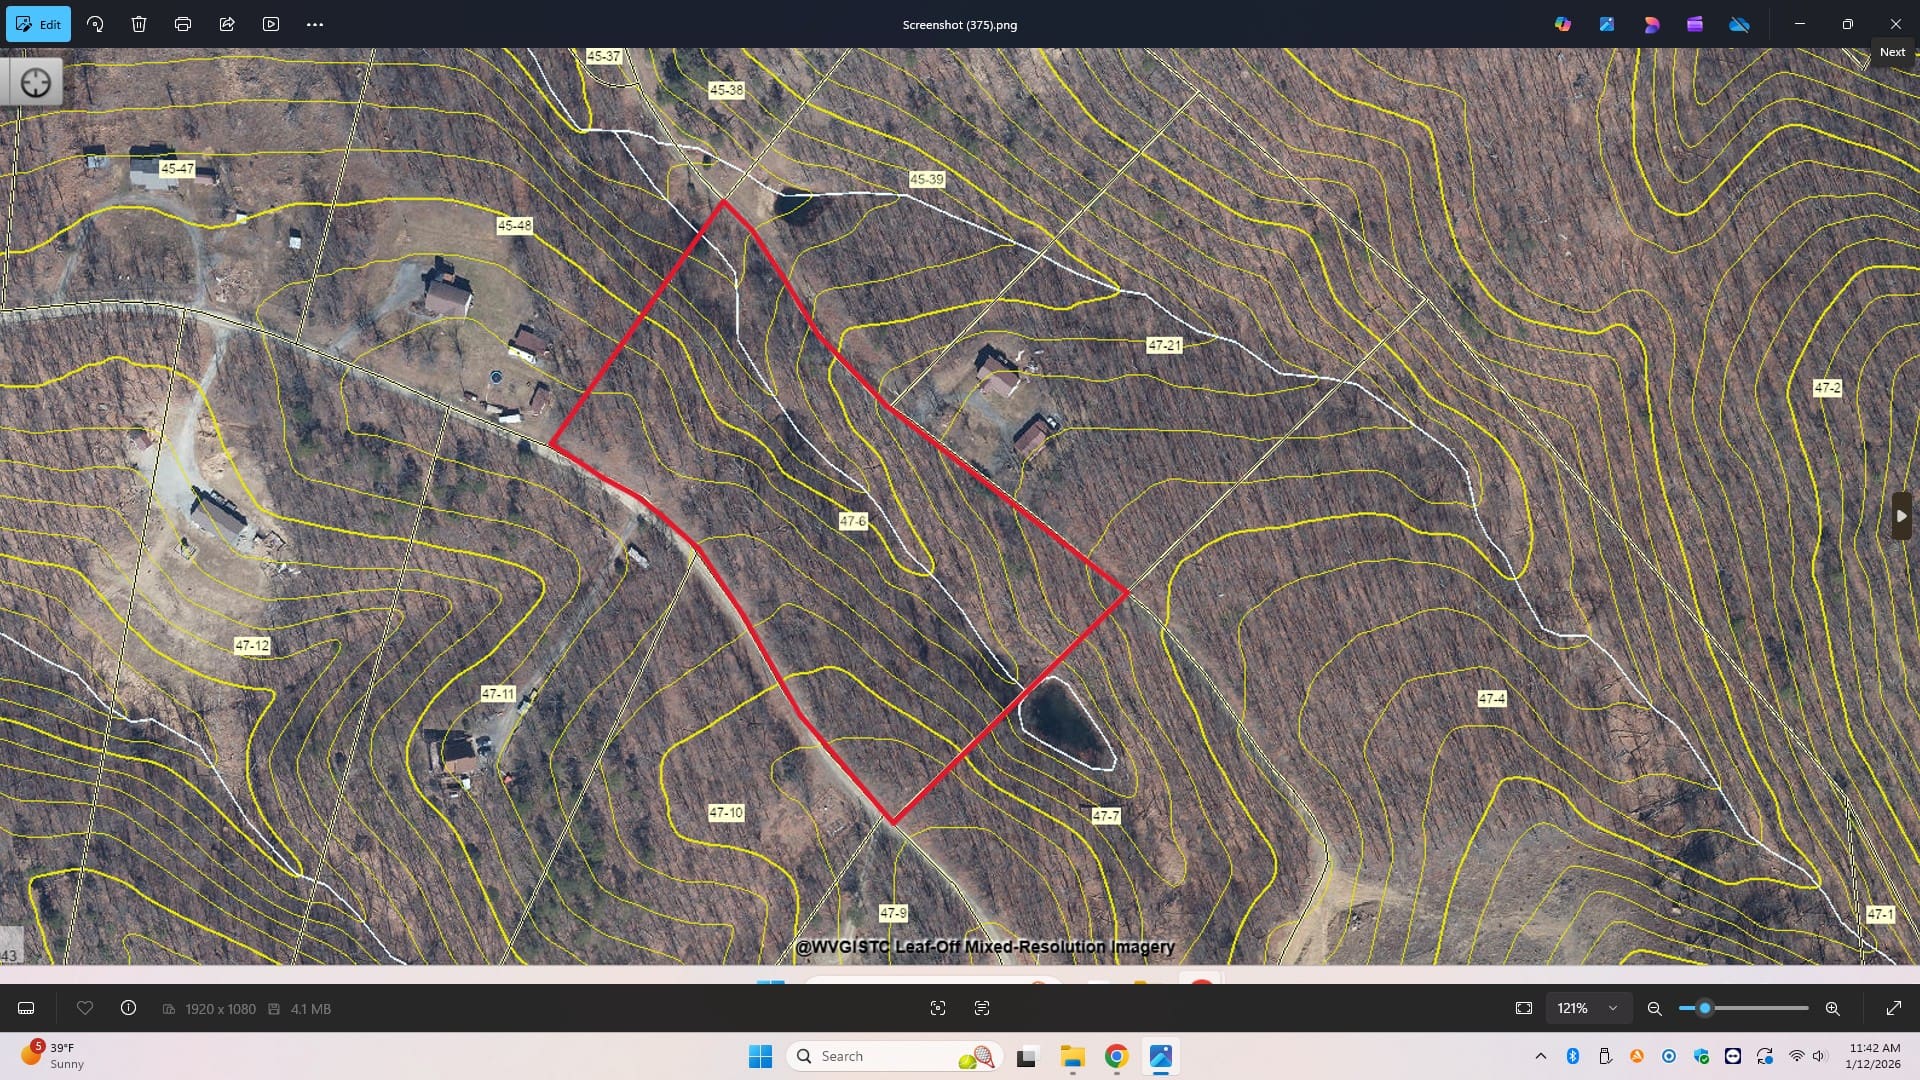The width and height of the screenshot is (1920, 1080).
Task: Delete the image using trash icon
Action: pos(139,24)
